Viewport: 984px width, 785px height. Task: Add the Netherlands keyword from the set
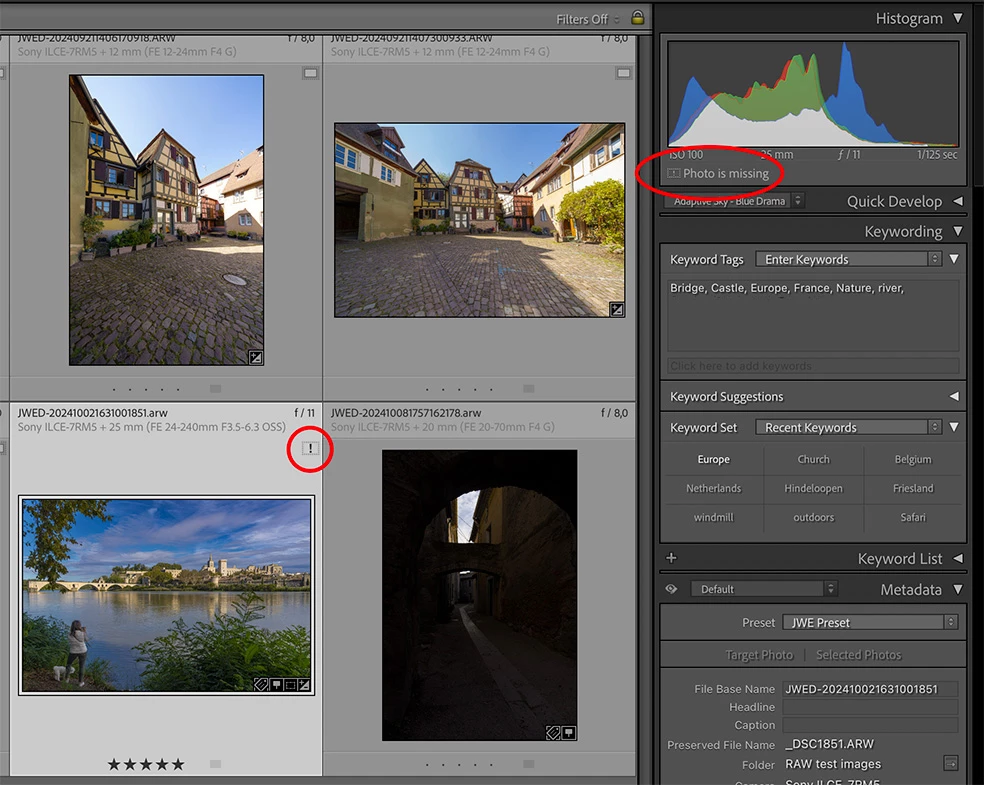(x=714, y=488)
